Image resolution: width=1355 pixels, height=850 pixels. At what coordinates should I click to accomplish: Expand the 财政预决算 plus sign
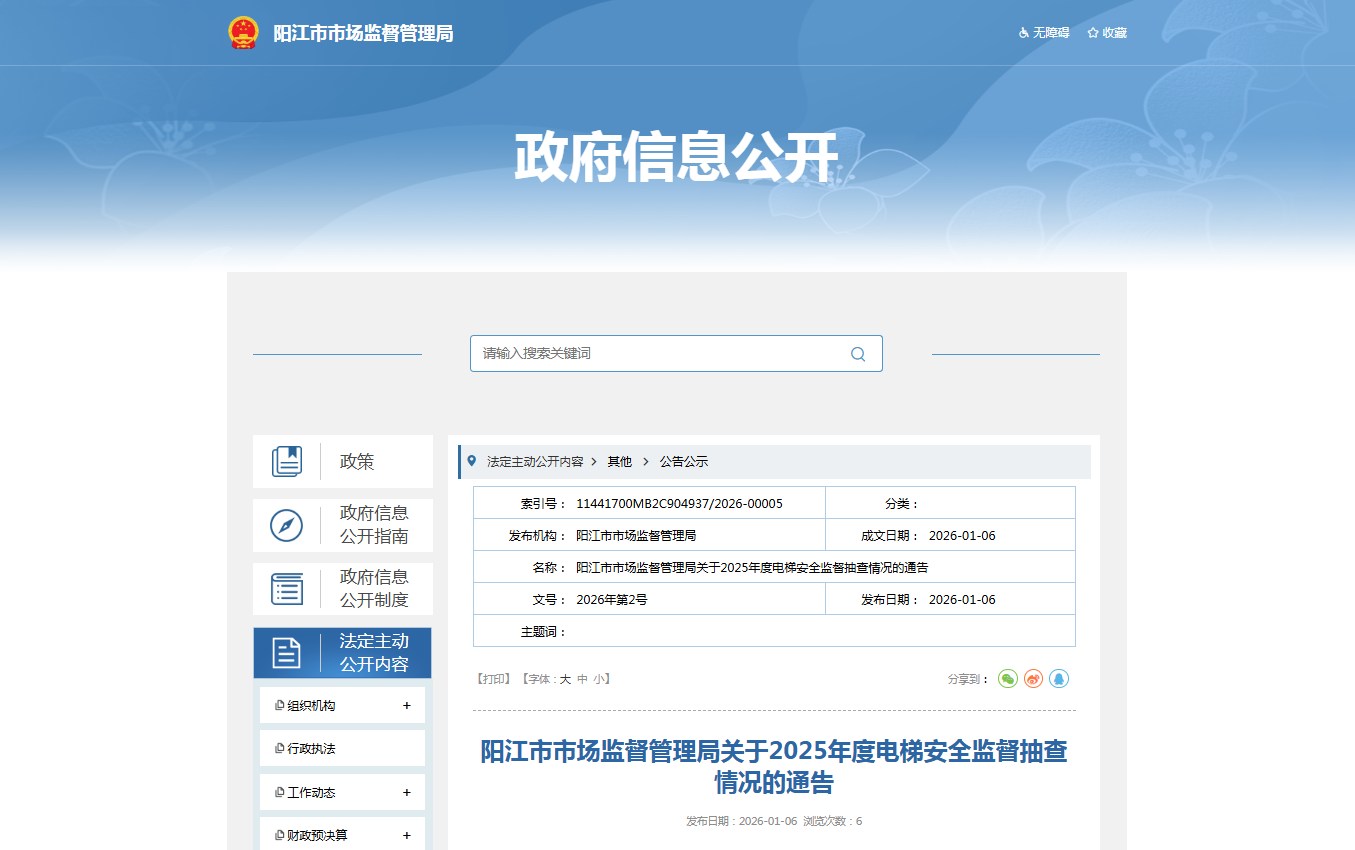coord(407,836)
